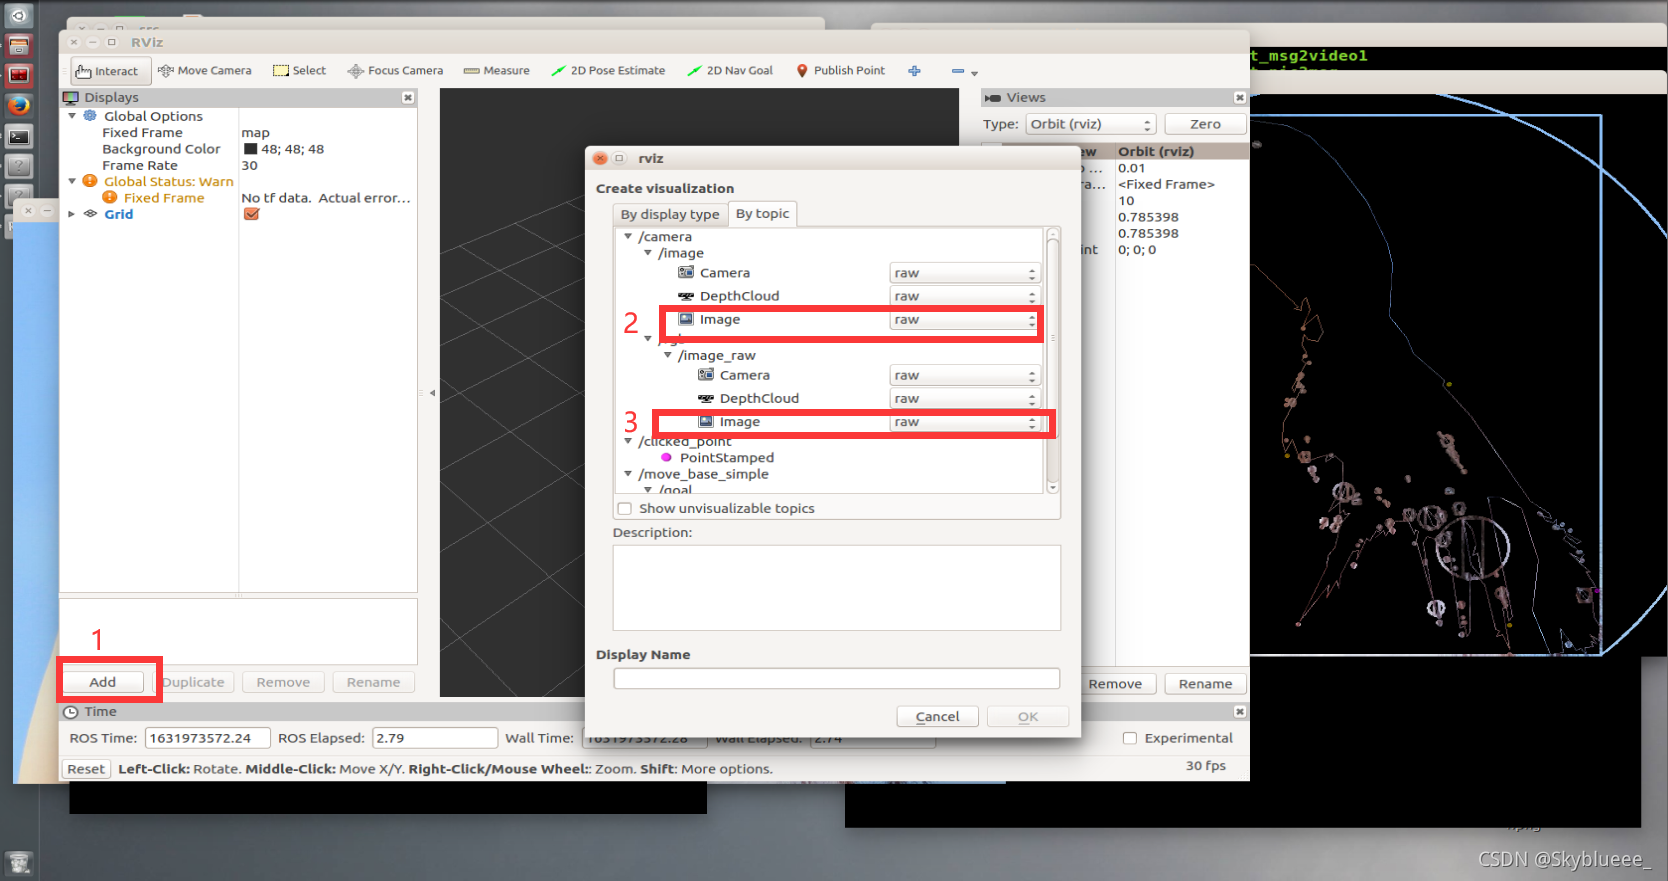Open the Files manager in launcher
This screenshot has width=1668, height=881.
point(19,45)
